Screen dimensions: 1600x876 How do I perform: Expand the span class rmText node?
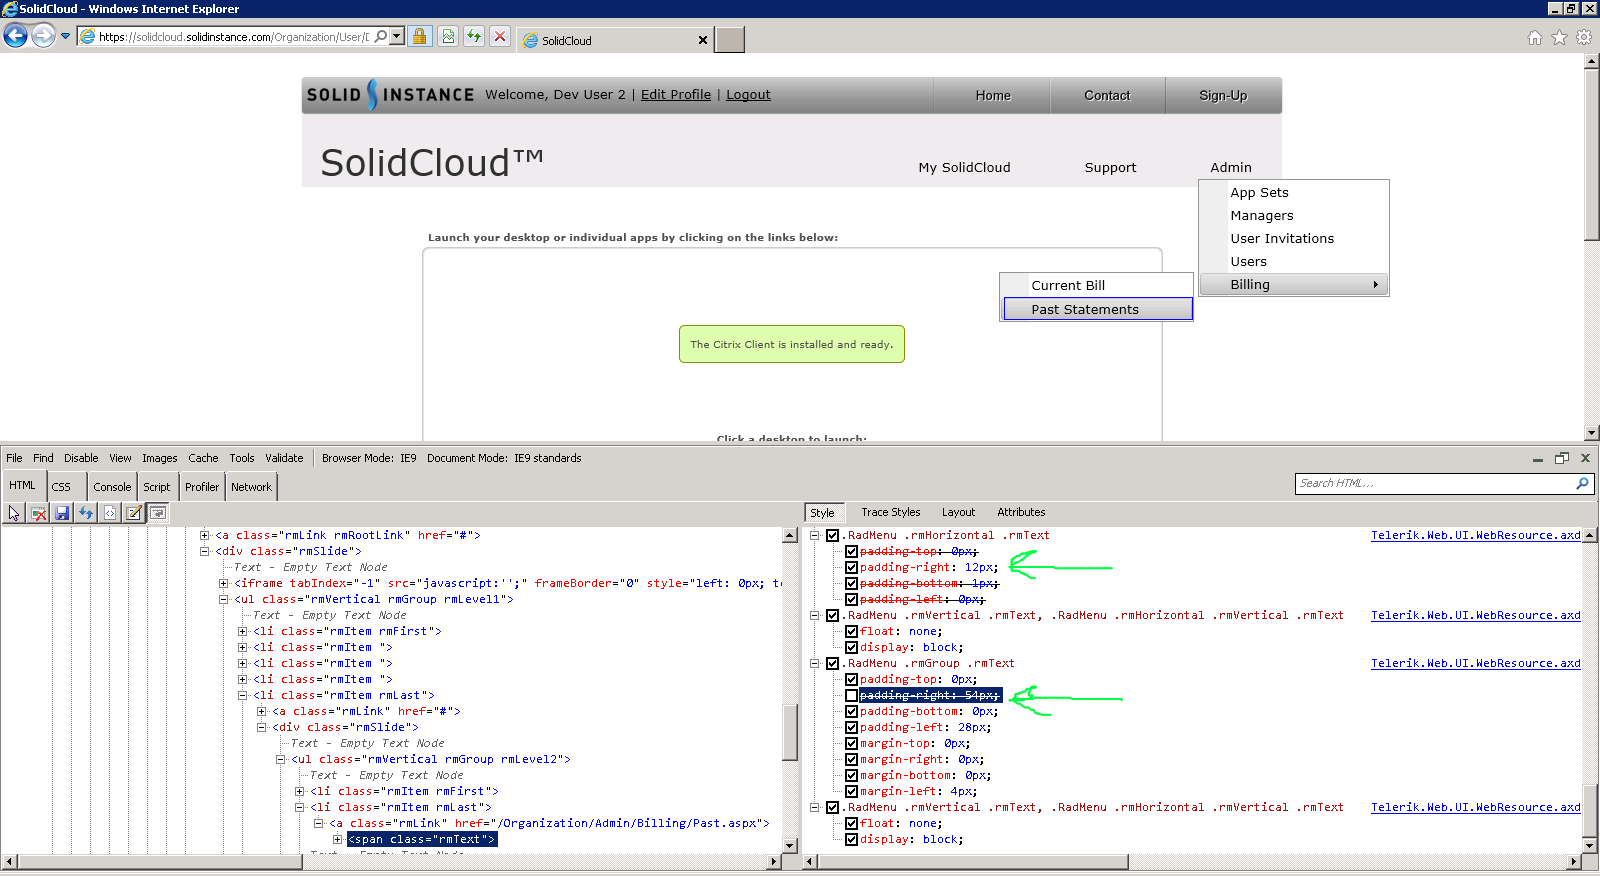[338, 840]
